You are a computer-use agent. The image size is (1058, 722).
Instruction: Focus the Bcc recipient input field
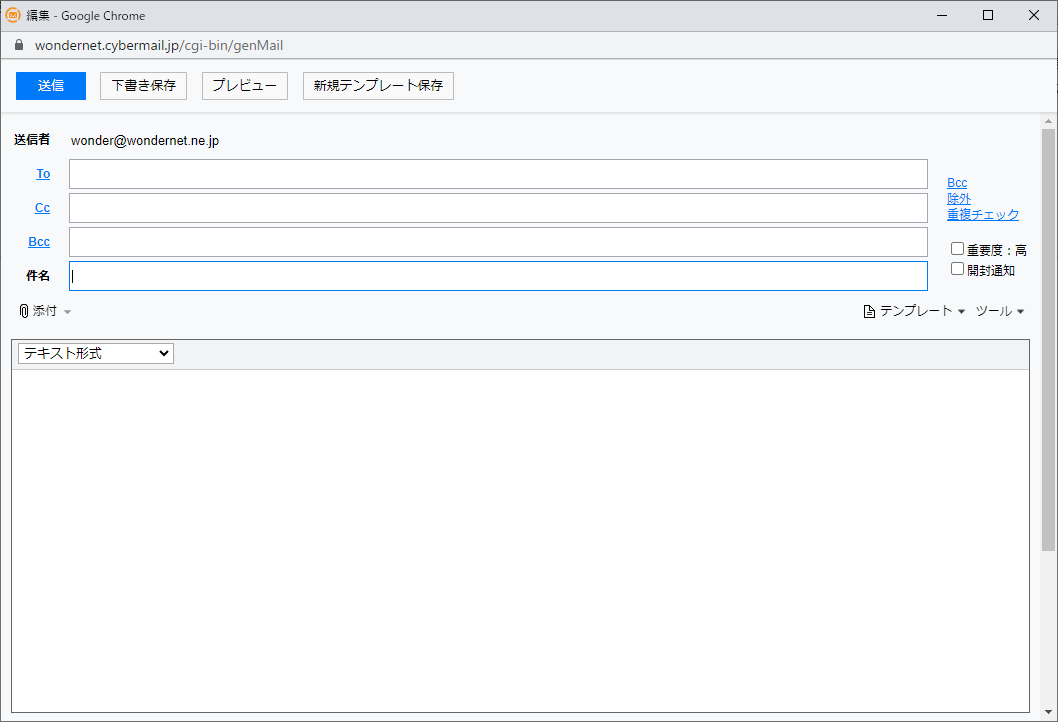pyautogui.click(x=498, y=242)
